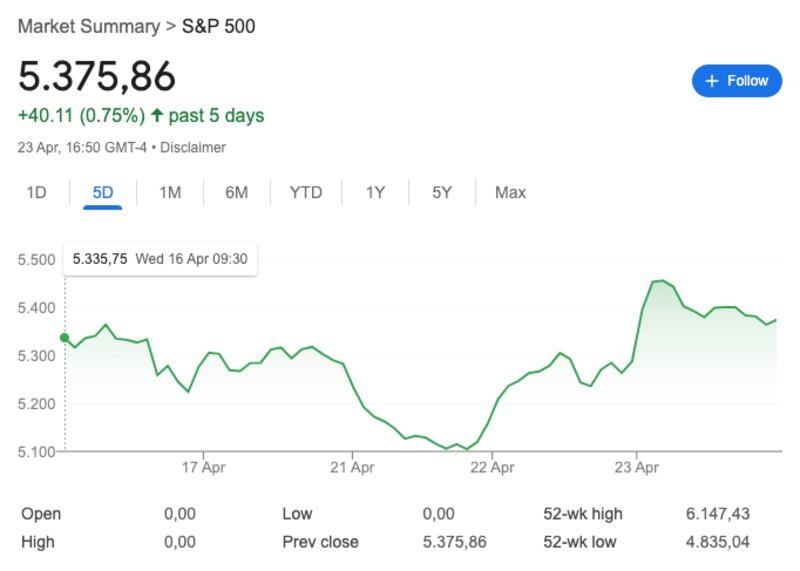Switch to the 1M chart range
This screenshot has width=800, height=571.
click(x=170, y=192)
